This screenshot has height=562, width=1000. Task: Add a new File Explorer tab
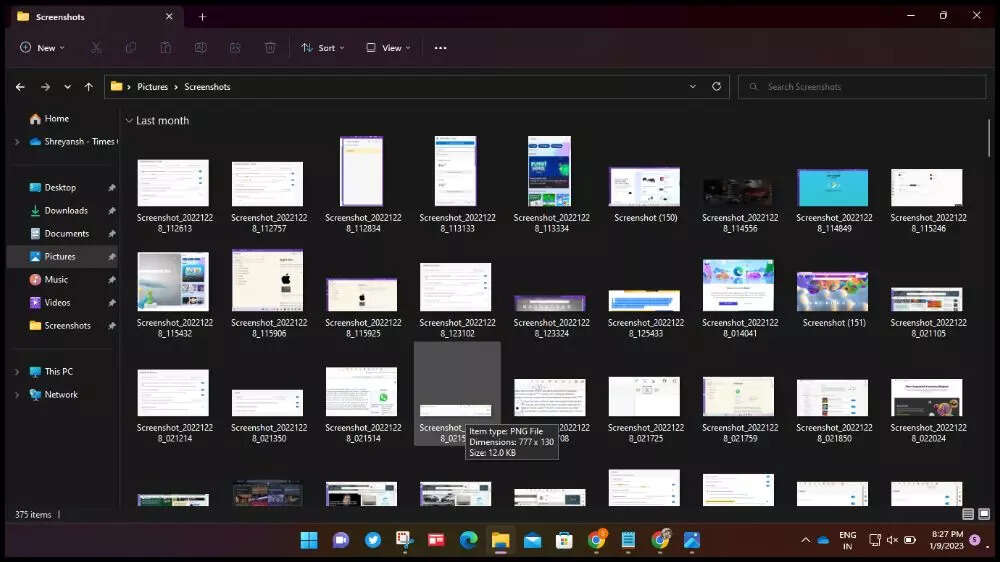[x=202, y=16]
